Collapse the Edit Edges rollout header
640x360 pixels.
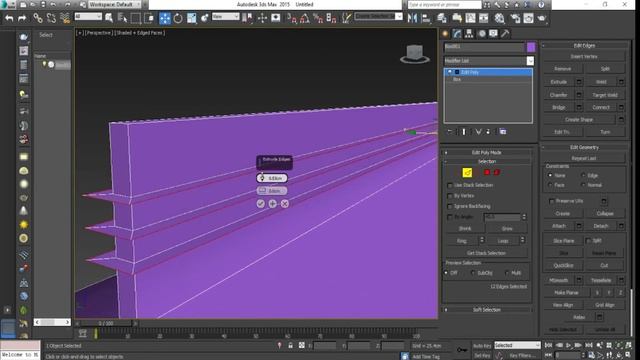[584, 46]
